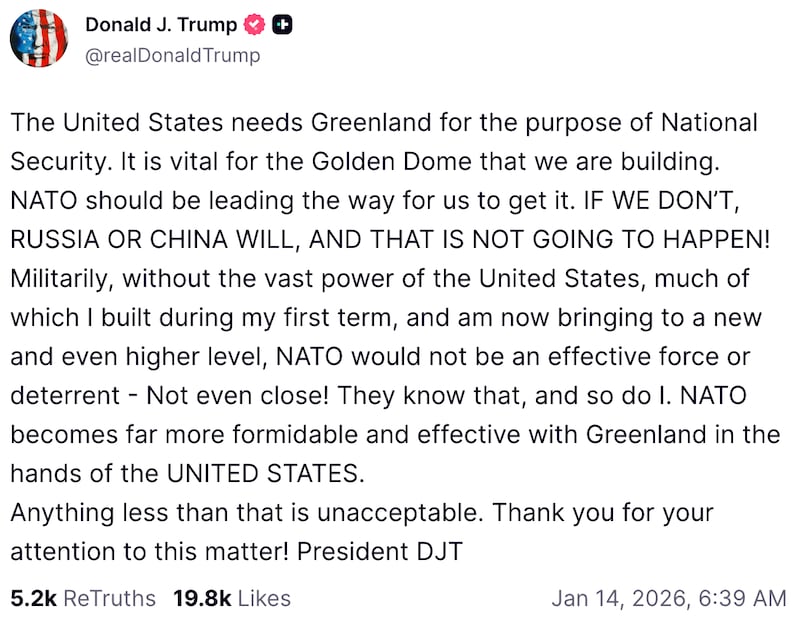
Task: Click the @realDonaldTrump handle
Action: [x=172, y=57]
